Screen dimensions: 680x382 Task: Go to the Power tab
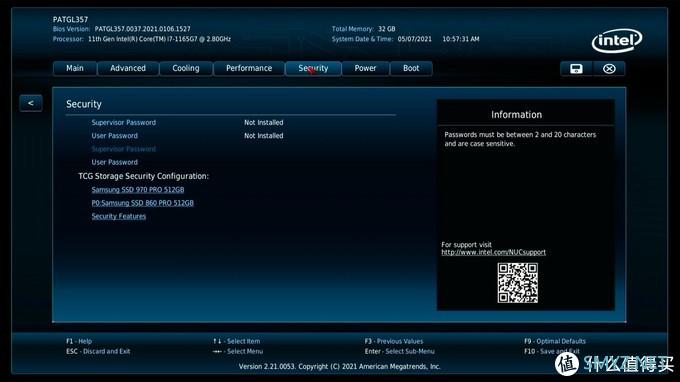coord(365,69)
